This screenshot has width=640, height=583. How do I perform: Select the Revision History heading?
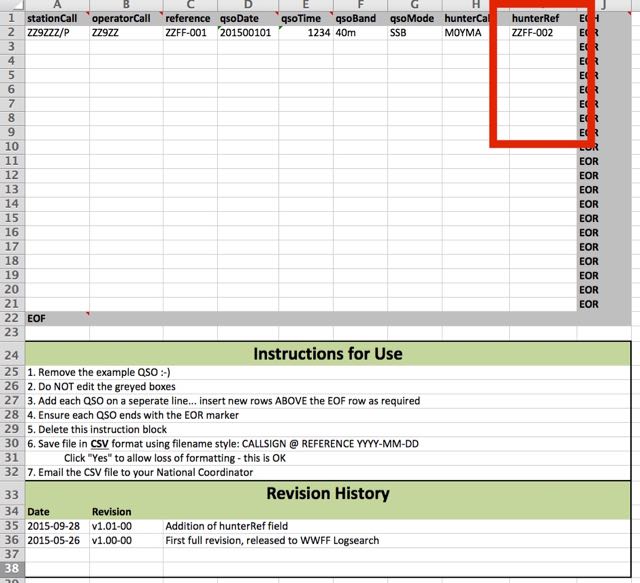click(x=328, y=493)
